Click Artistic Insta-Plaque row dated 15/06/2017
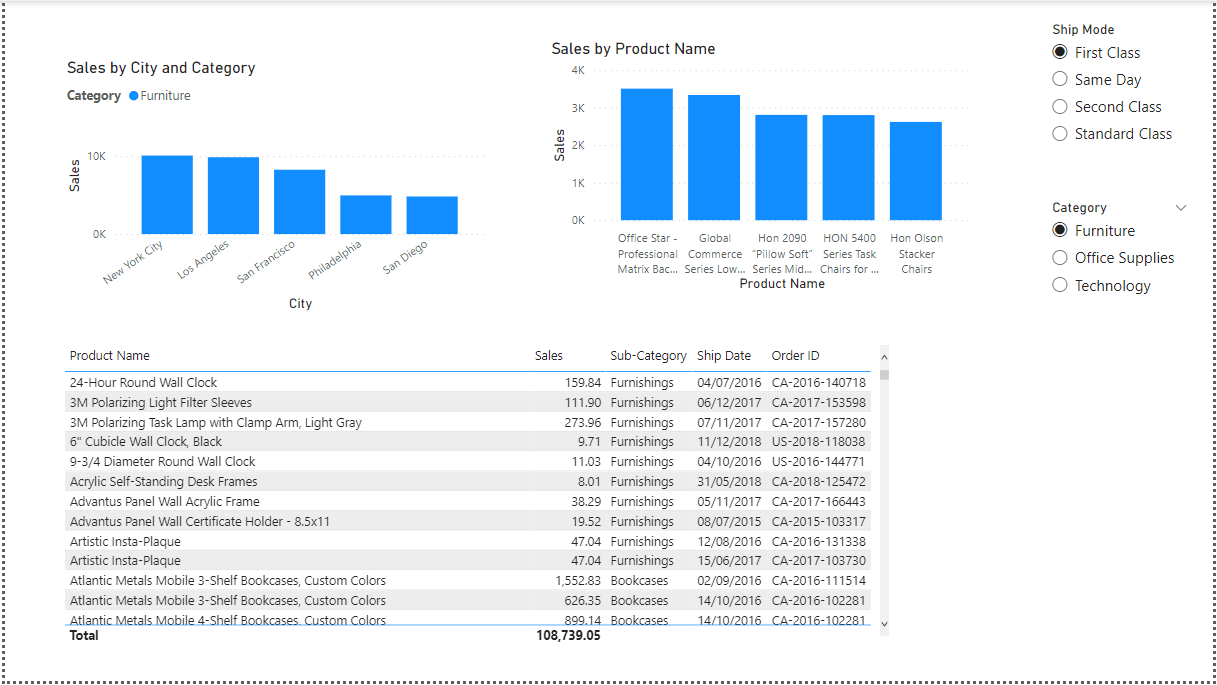The image size is (1217, 685). coord(467,560)
